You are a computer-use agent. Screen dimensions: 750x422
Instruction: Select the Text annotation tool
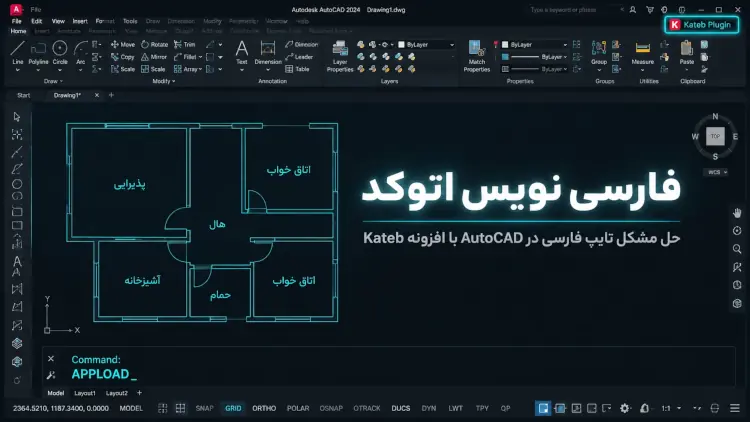[242, 53]
